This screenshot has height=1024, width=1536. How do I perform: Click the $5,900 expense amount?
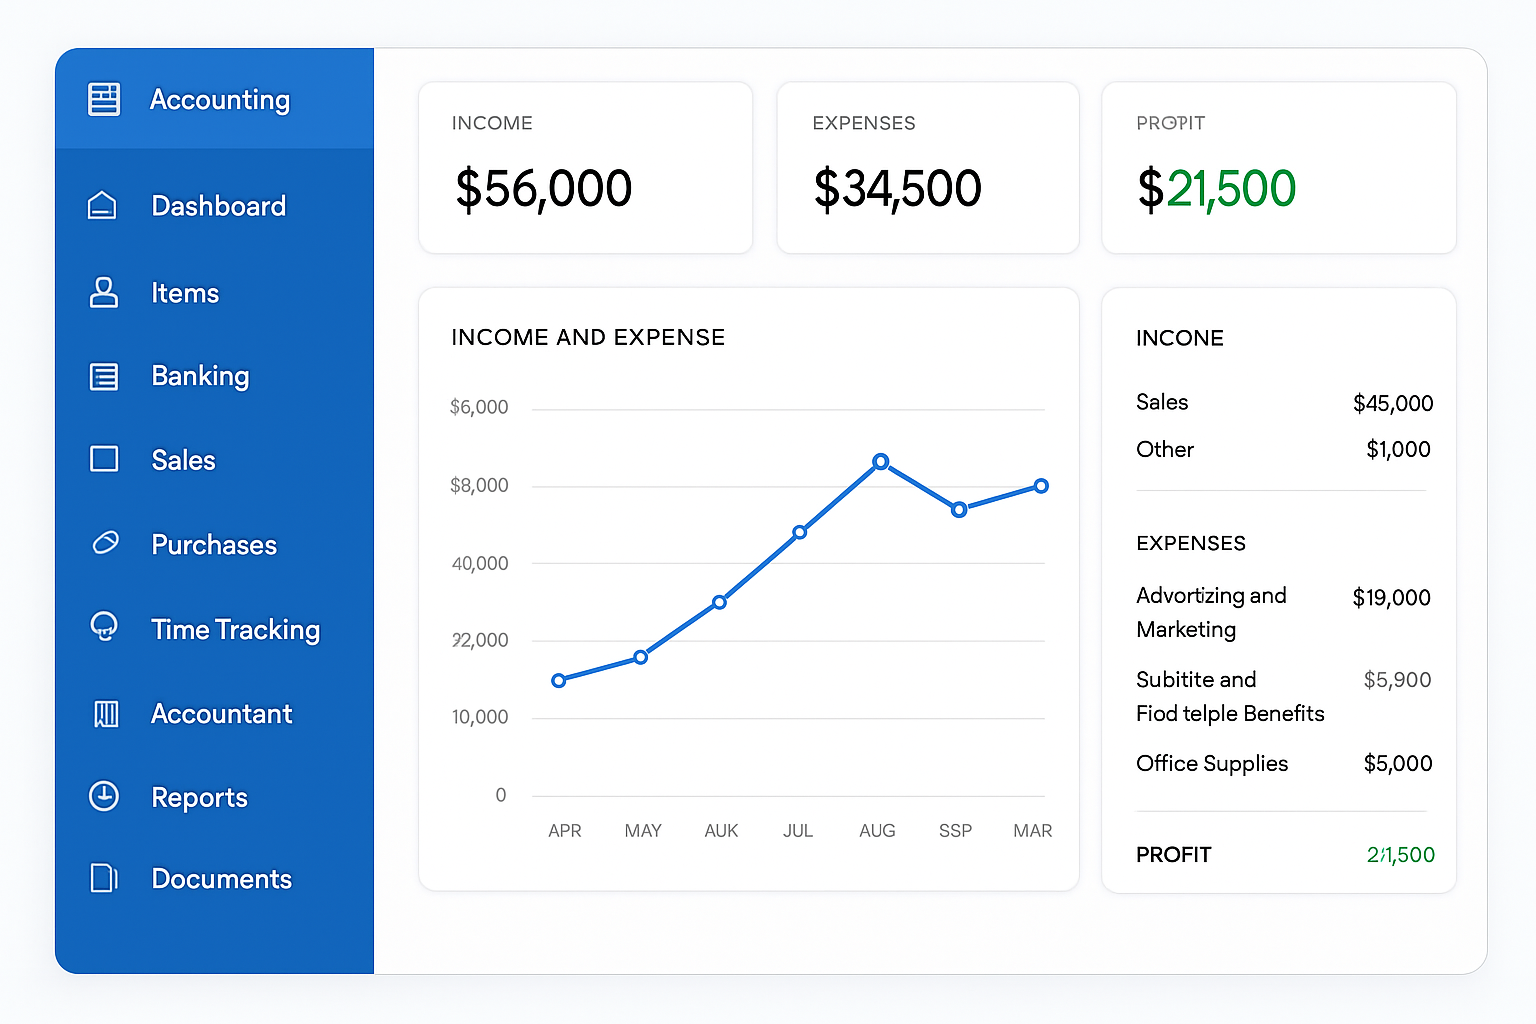(x=1397, y=680)
